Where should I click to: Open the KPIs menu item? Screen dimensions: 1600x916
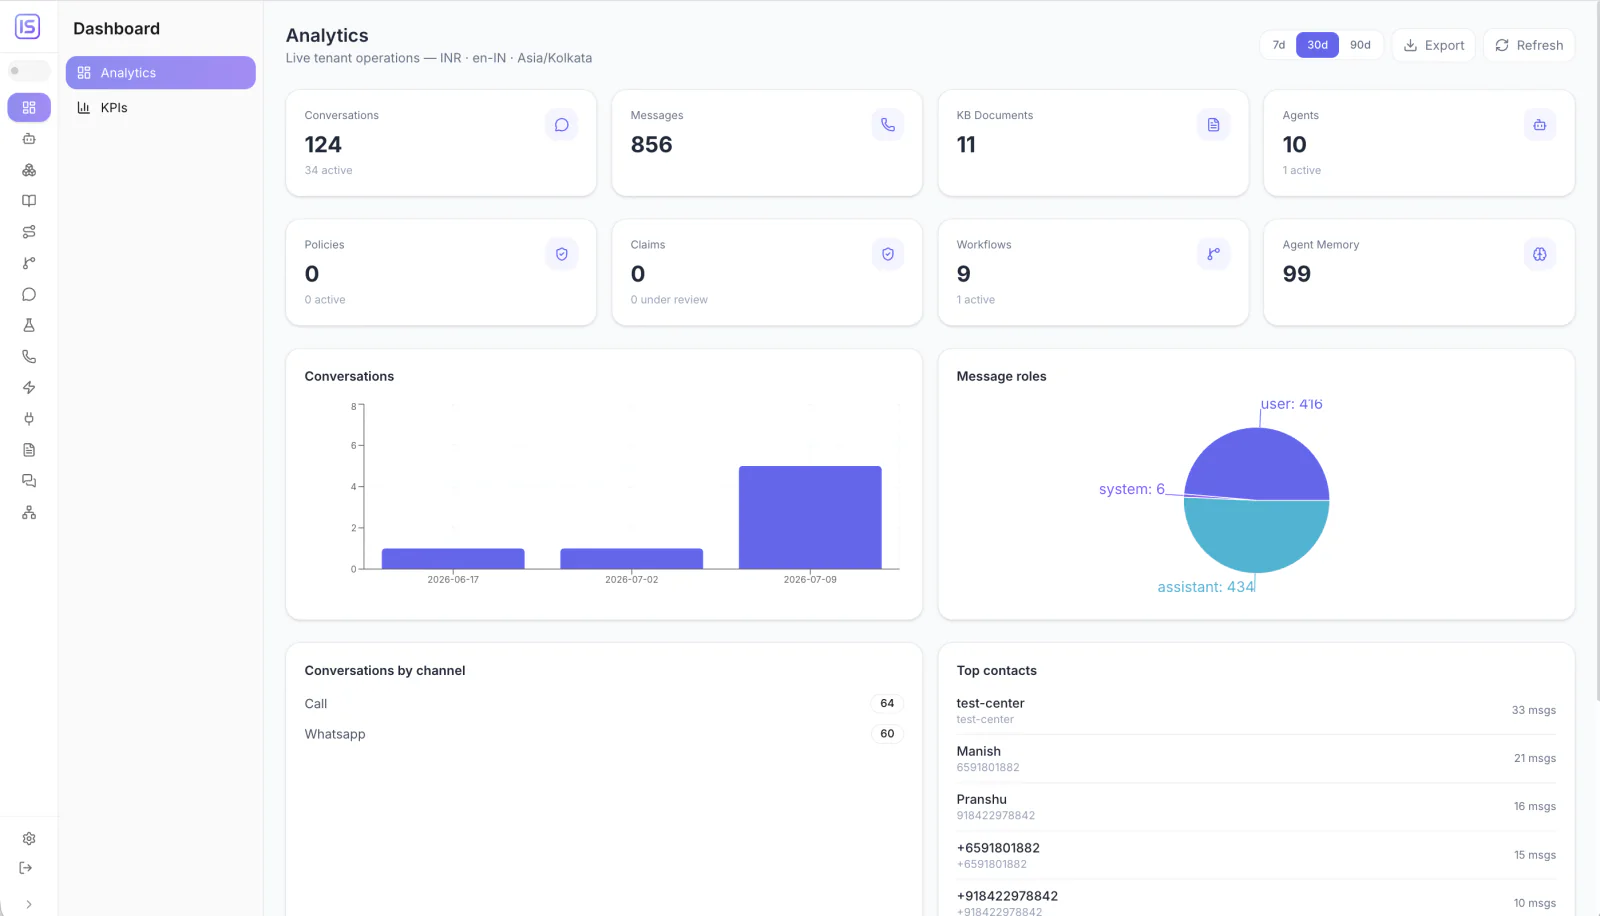[161, 108]
